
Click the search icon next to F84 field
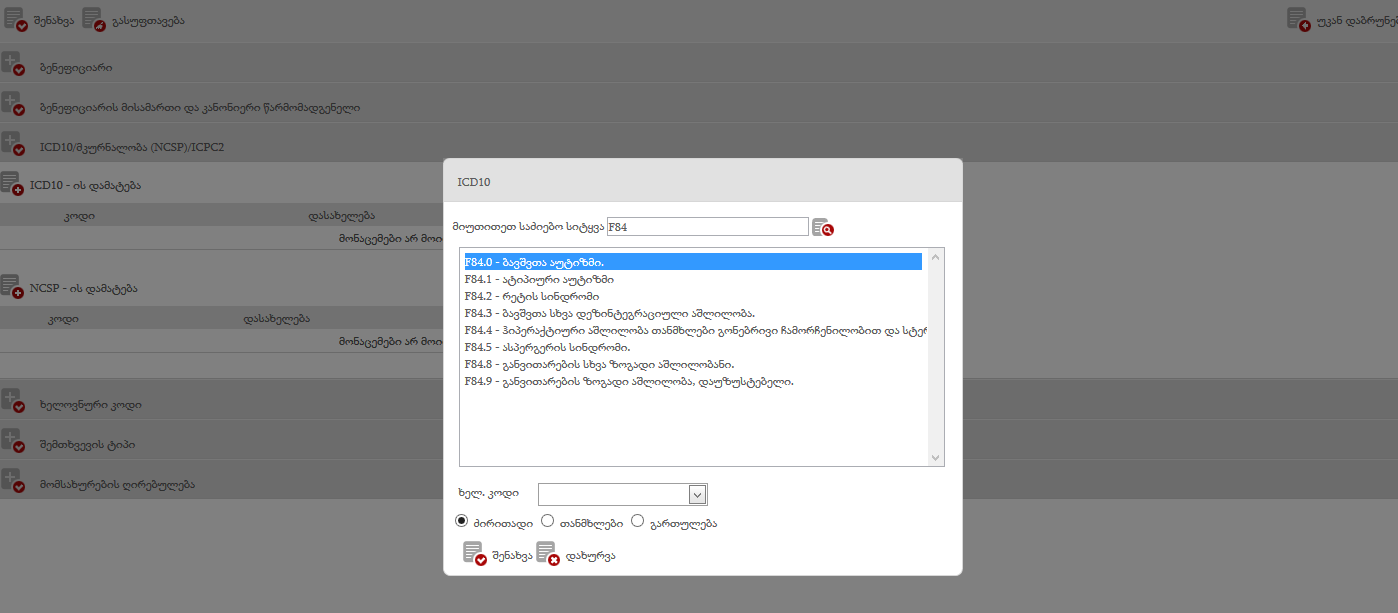pos(822,228)
